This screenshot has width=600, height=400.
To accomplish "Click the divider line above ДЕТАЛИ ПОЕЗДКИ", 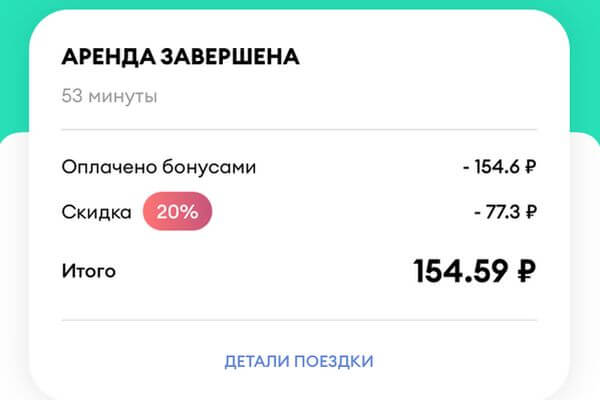I will coord(299,320).
